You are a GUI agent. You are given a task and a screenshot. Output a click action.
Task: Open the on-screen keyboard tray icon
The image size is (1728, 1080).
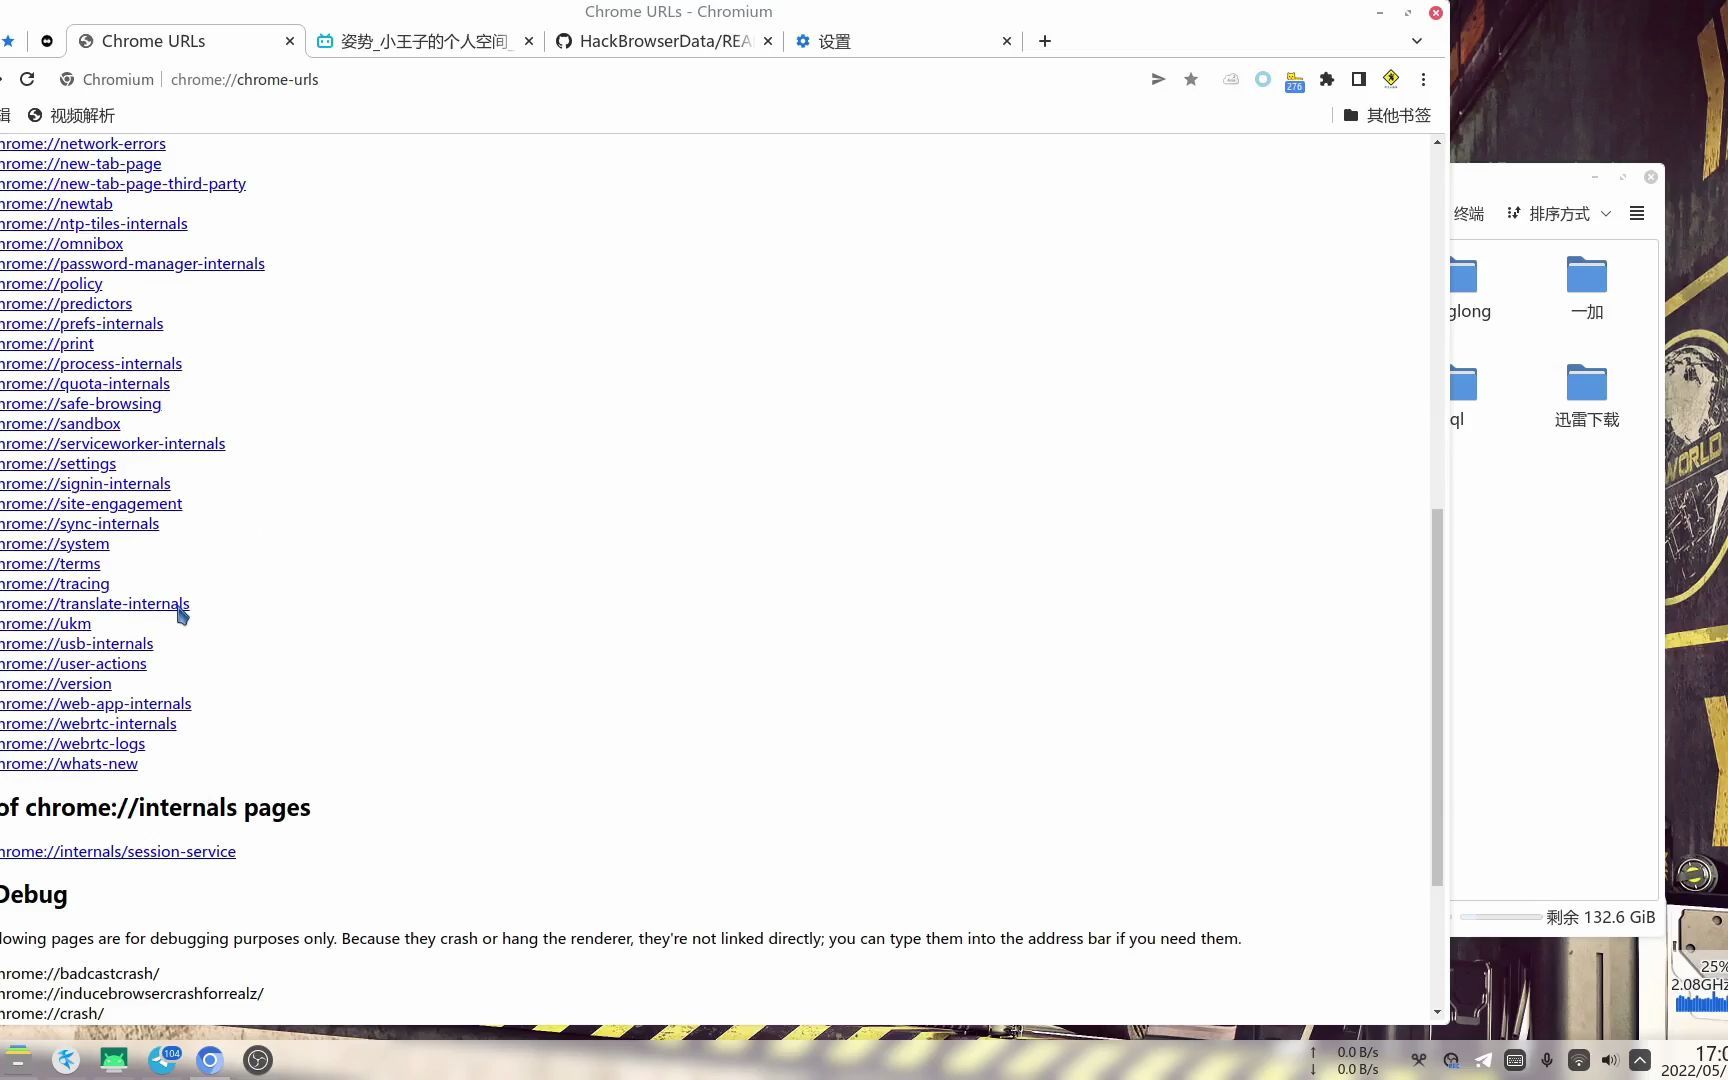pos(1515,1060)
